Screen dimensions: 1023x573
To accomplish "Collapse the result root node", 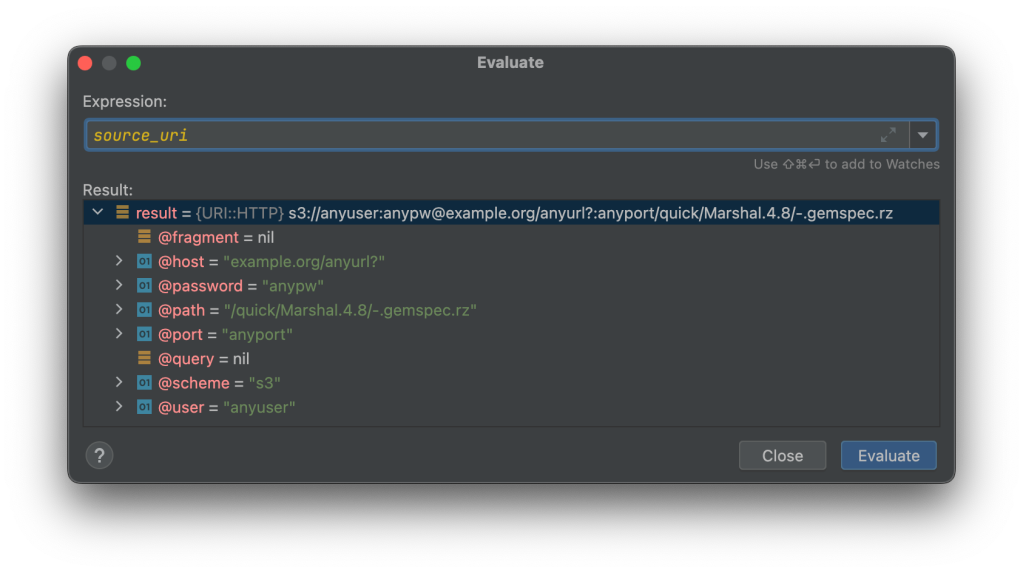I will coord(98,212).
